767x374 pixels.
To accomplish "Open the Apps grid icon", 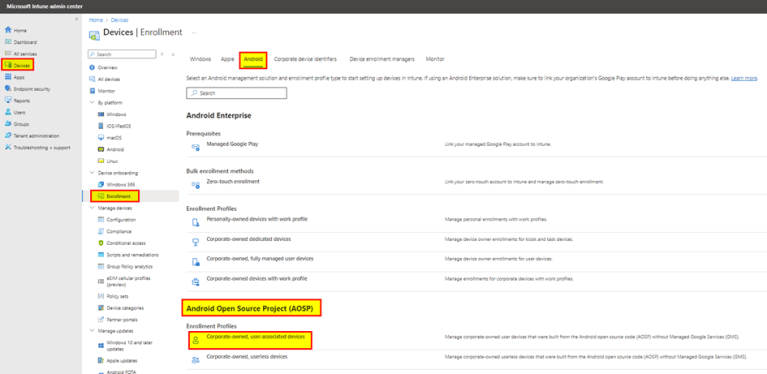I will [x=8, y=77].
